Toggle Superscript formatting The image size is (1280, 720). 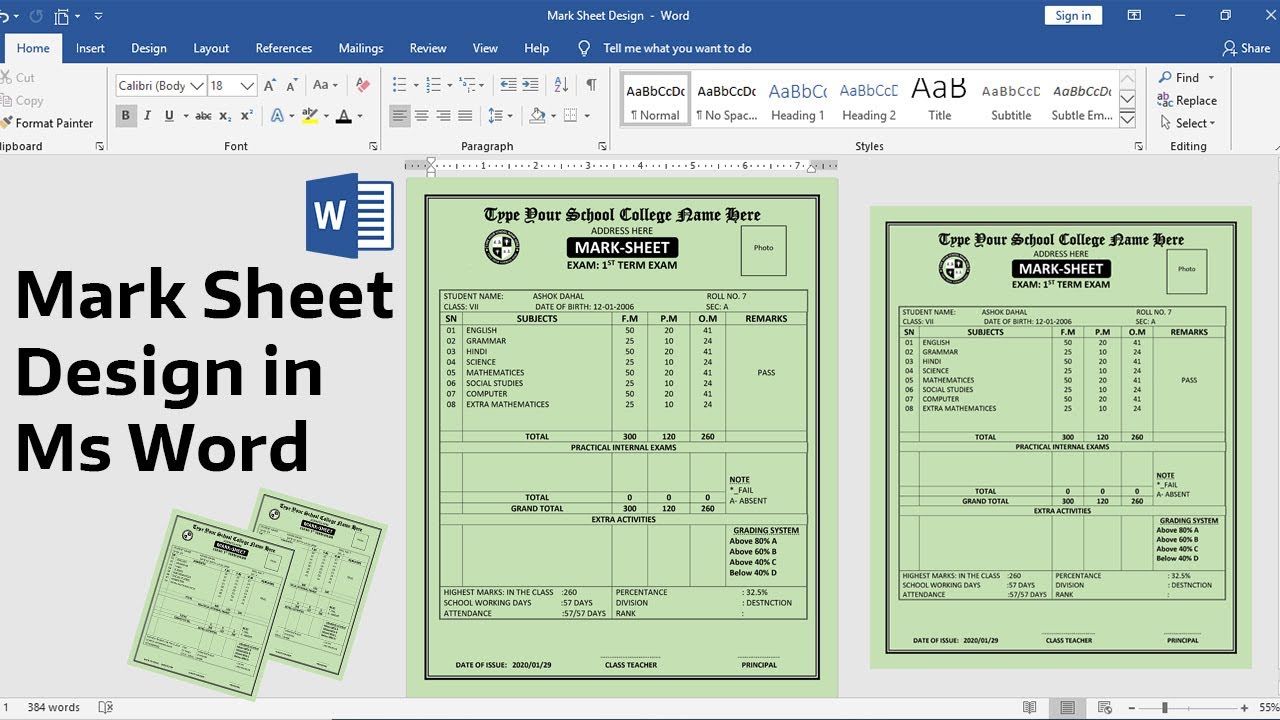point(247,116)
